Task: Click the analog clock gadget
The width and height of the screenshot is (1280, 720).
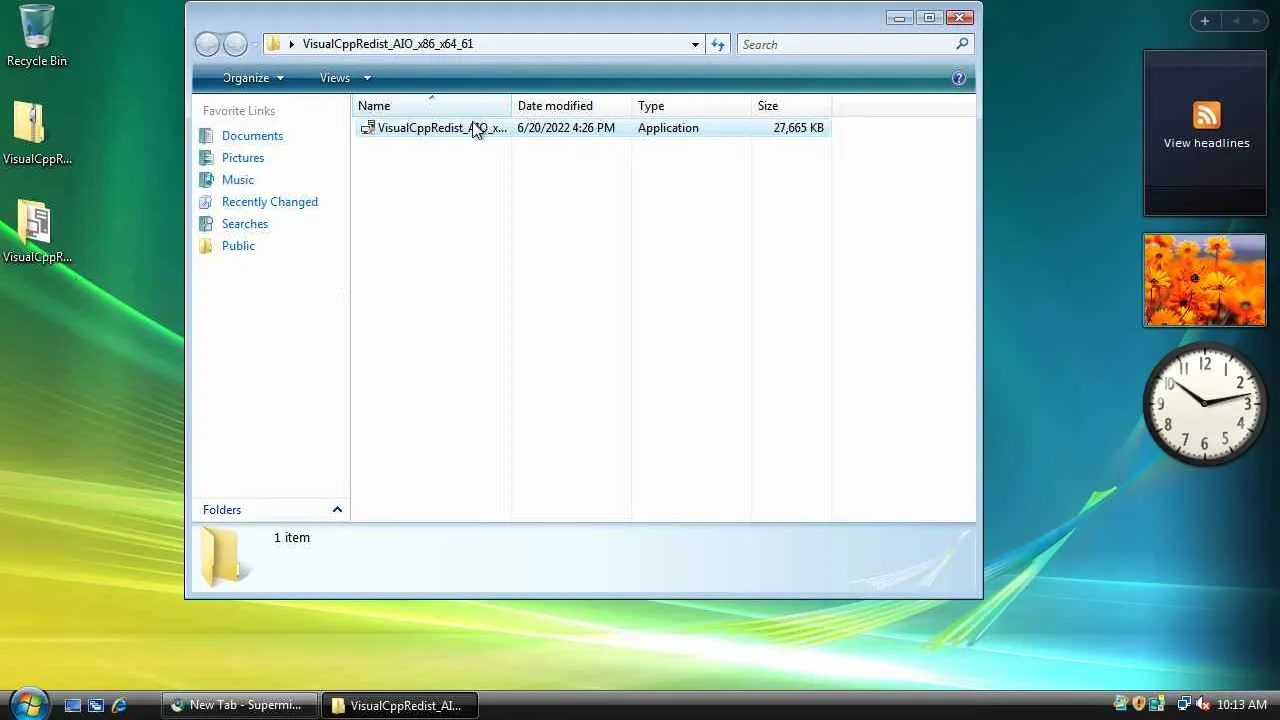Action: [1205, 403]
